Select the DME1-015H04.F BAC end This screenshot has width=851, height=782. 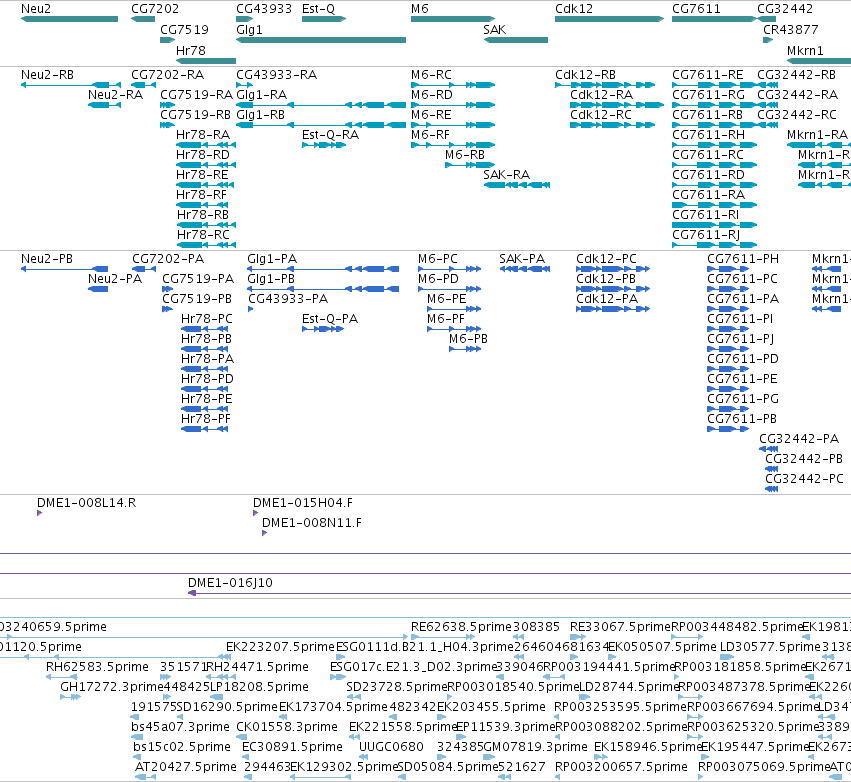click(x=256, y=513)
